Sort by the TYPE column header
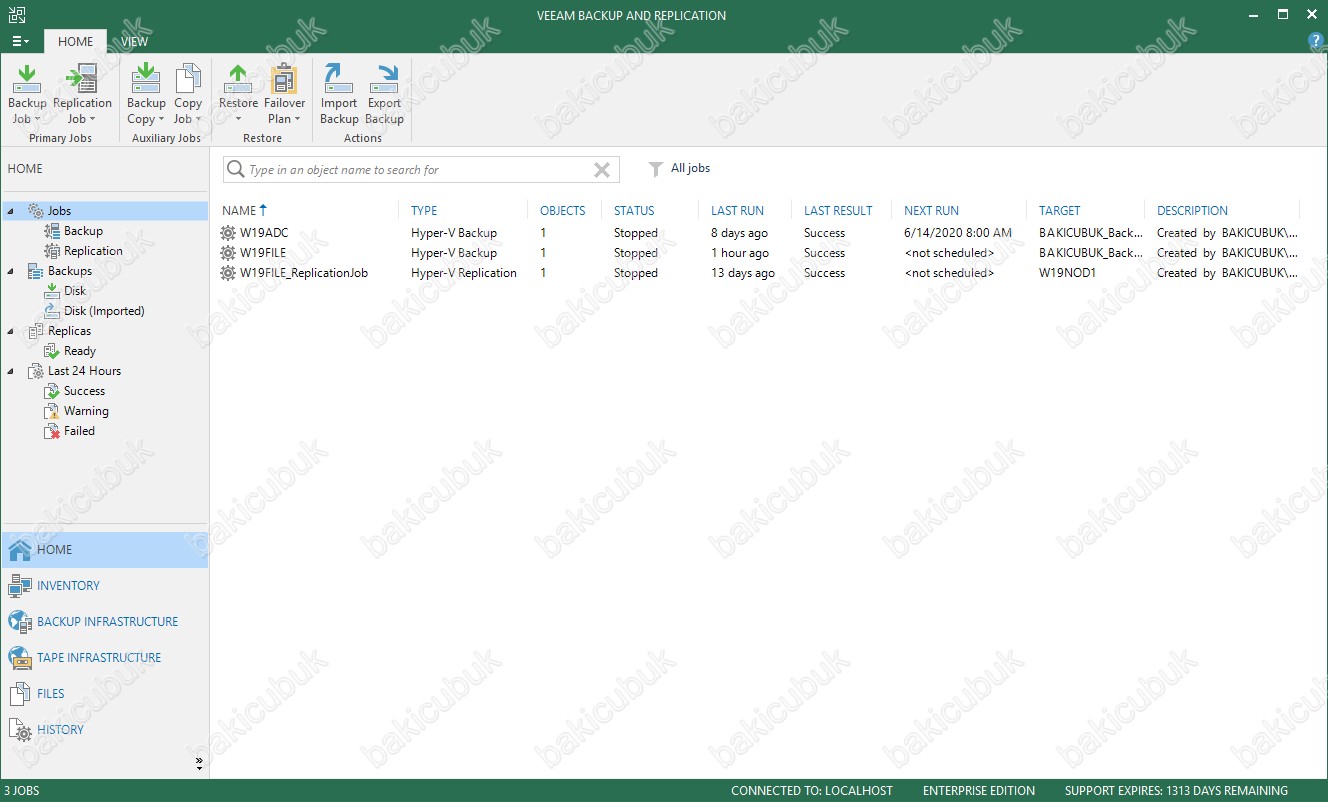 click(424, 211)
